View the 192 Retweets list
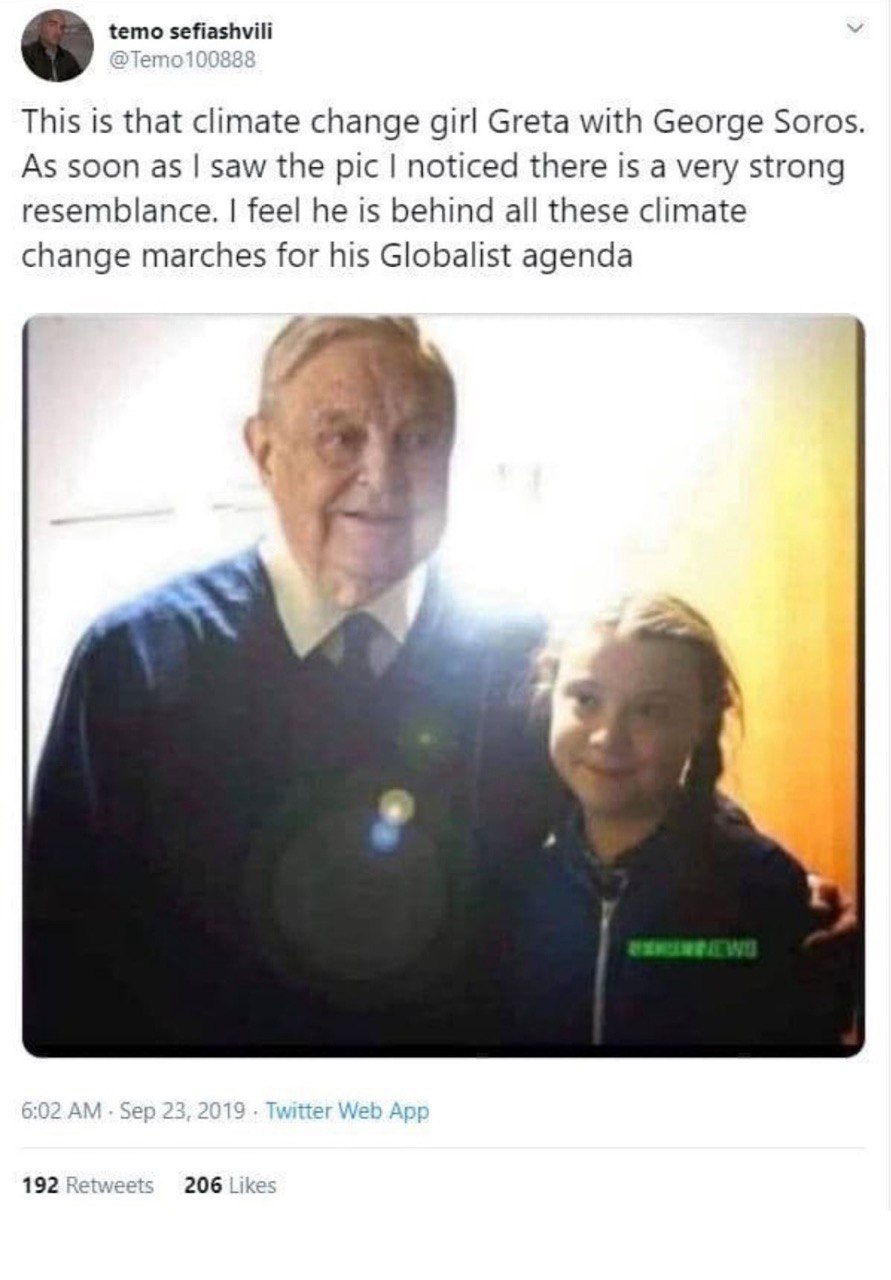891x1280 pixels. (x=88, y=1186)
